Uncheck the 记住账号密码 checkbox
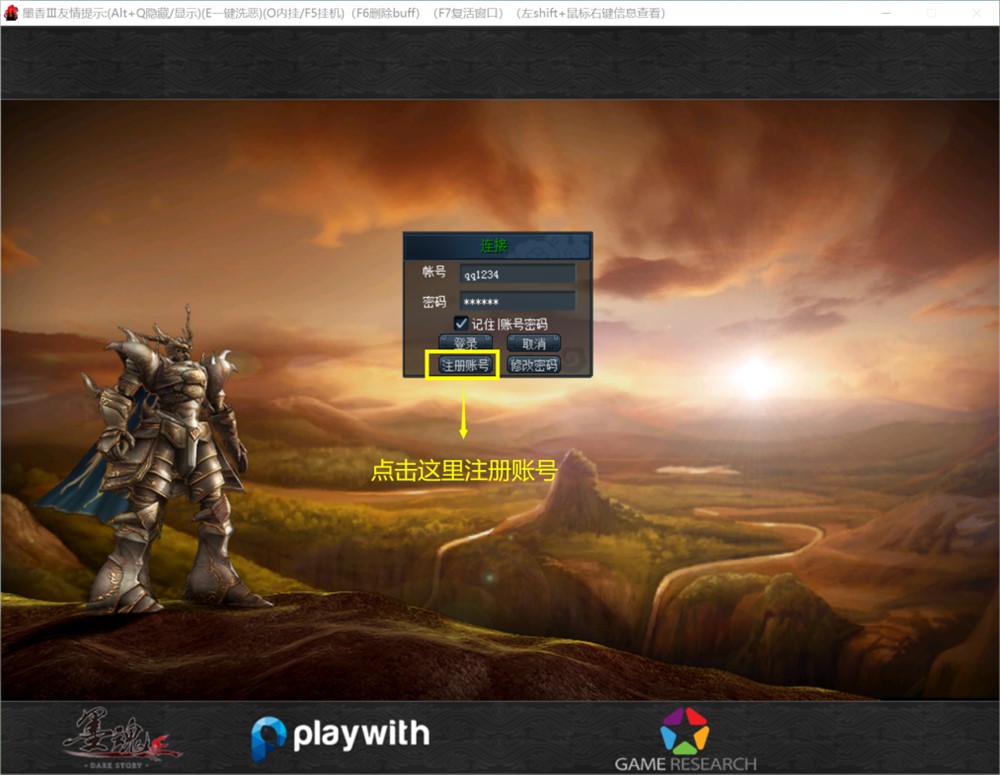This screenshot has height=775, width=1000. click(461, 323)
